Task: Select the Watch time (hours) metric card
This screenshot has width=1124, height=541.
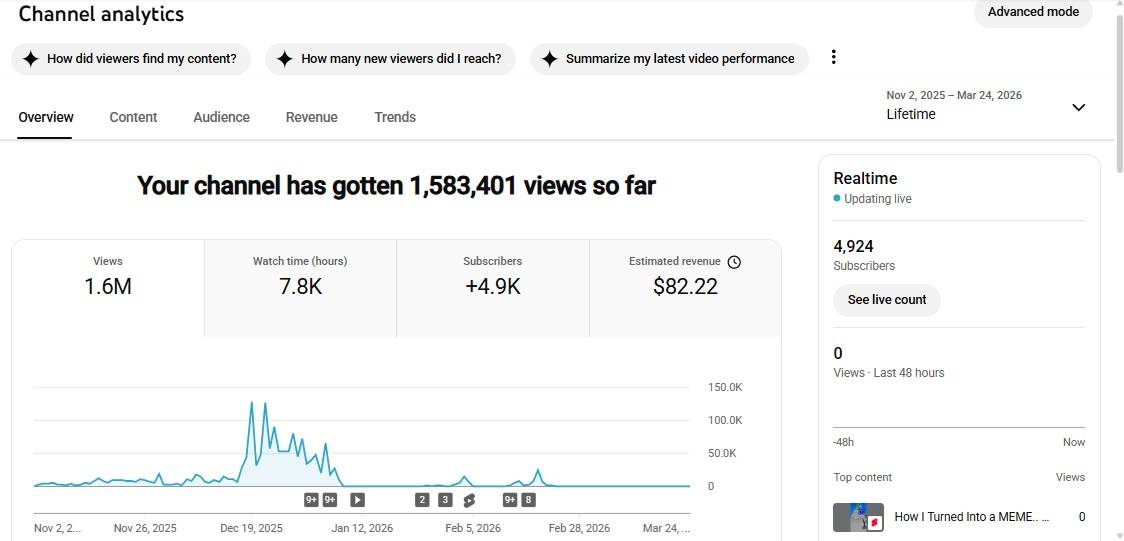Action: (x=300, y=288)
